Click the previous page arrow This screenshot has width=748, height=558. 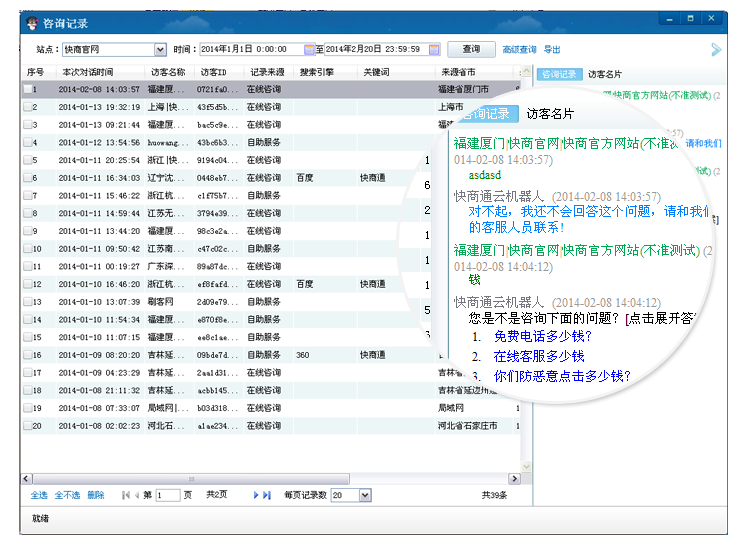(136, 495)
